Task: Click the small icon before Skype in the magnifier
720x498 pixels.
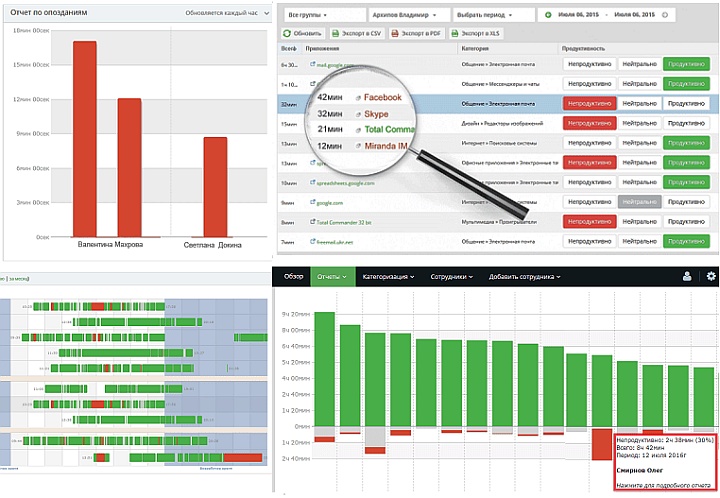Action: click(358, 115)
